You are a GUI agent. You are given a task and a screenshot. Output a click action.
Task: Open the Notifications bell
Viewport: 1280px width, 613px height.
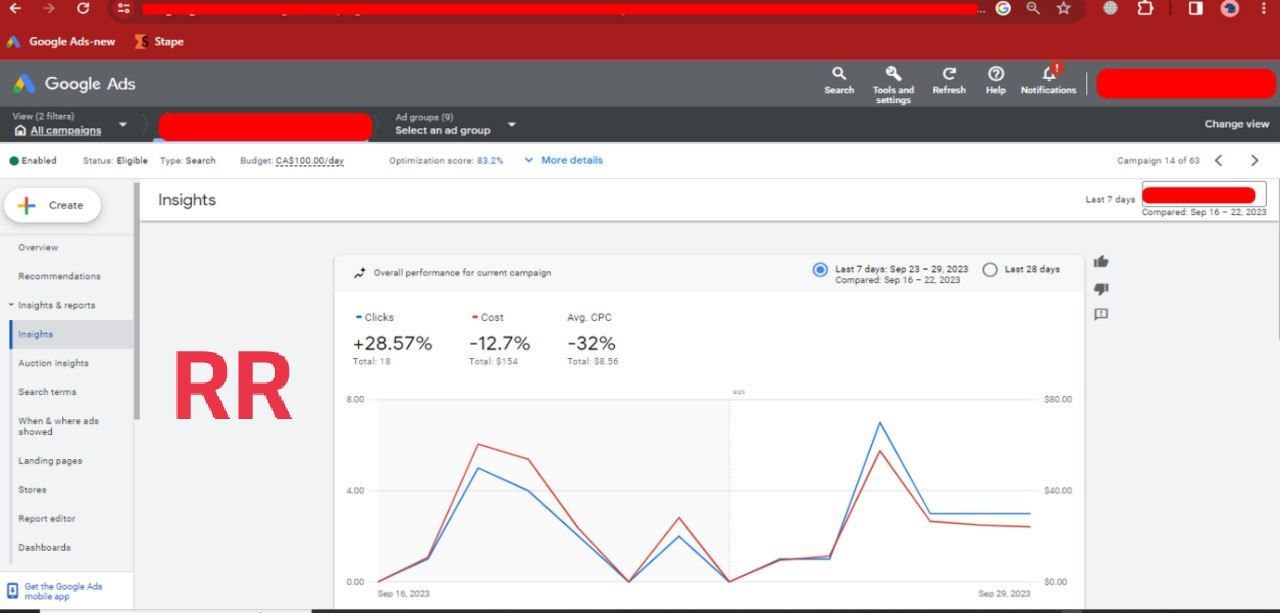[x=1048, y=74]
